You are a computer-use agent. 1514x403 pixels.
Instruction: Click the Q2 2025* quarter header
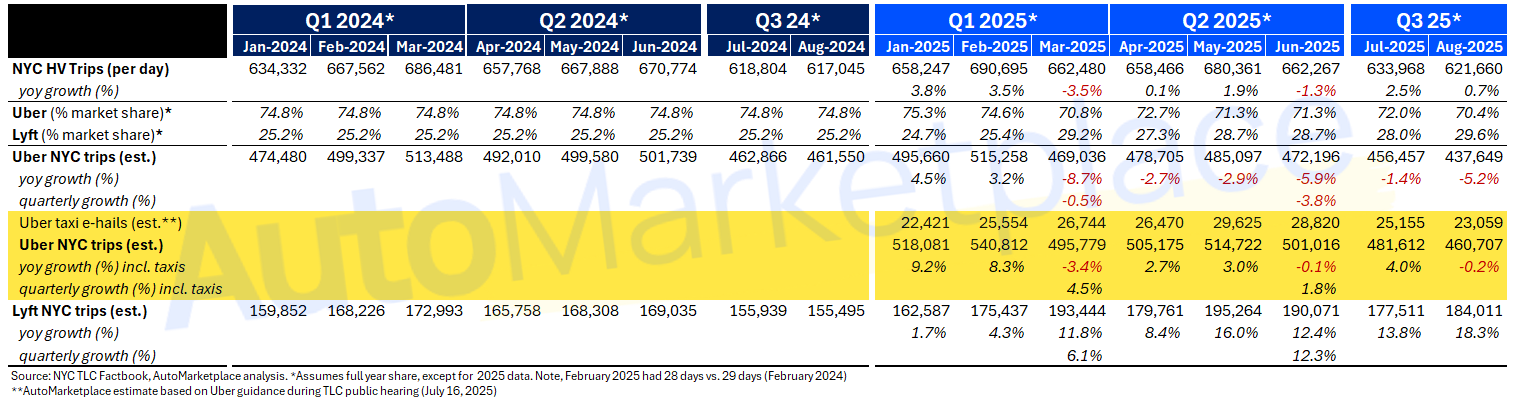click(1226, 20)
